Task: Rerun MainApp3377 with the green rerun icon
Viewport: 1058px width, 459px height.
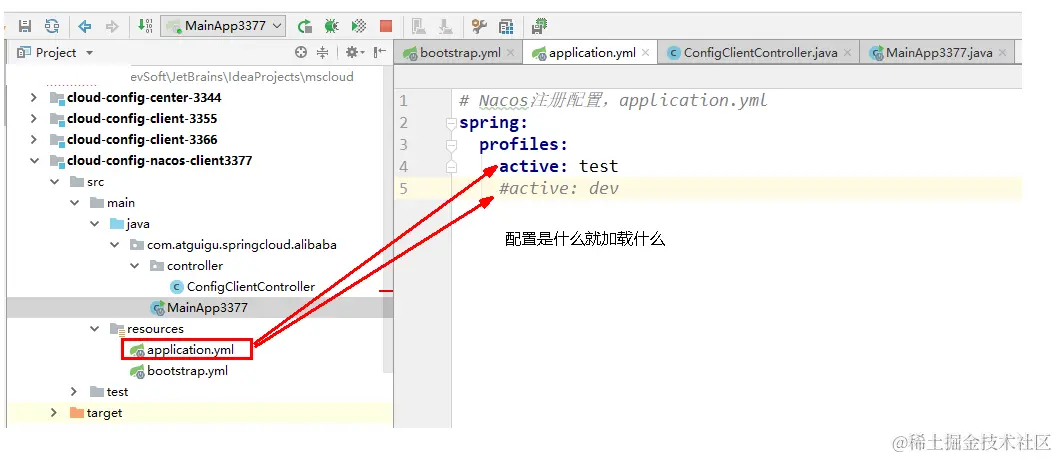Action: tap(305, 26)
